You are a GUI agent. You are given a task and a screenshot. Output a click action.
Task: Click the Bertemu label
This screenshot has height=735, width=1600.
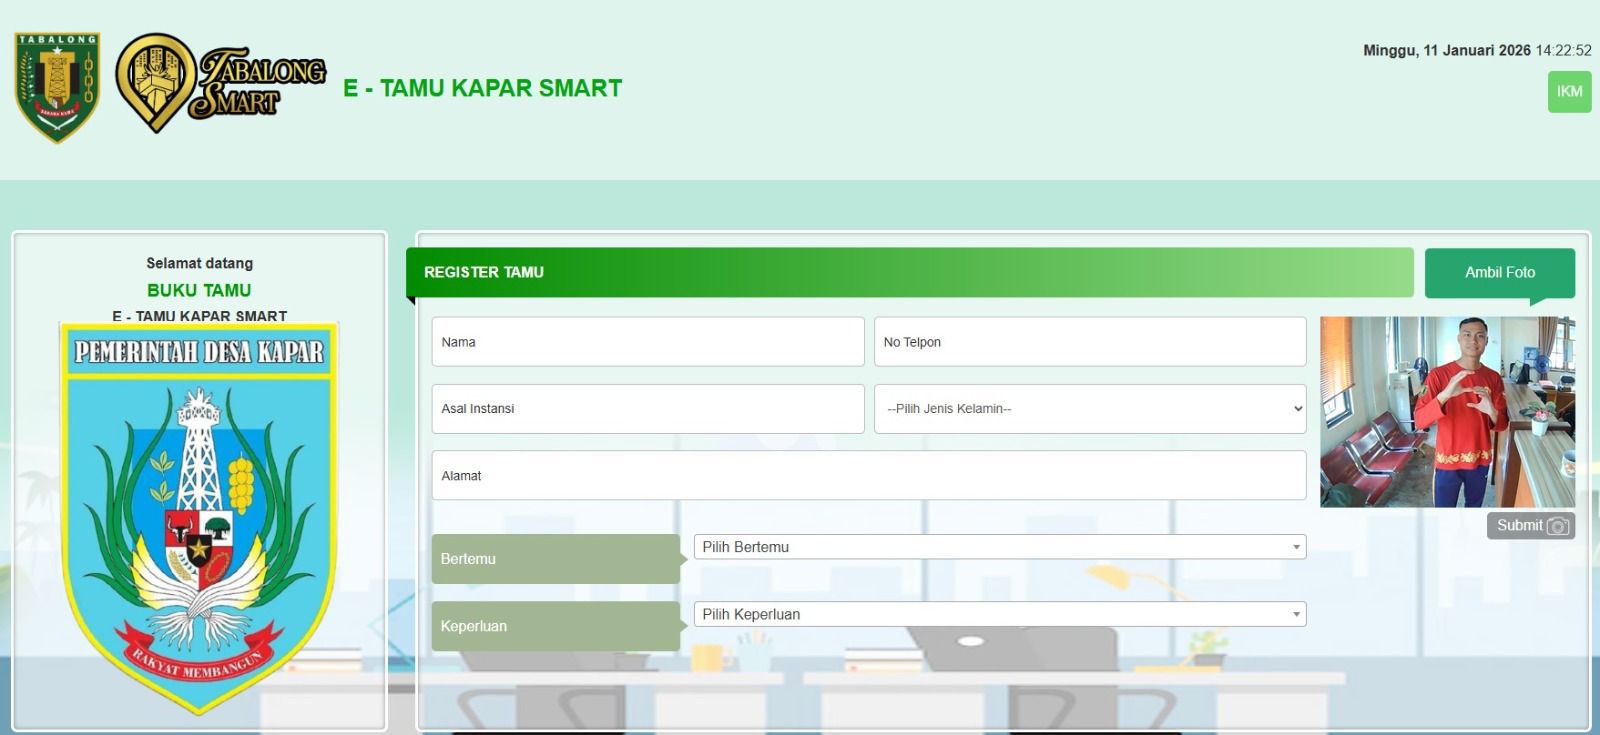pos(555,559)
